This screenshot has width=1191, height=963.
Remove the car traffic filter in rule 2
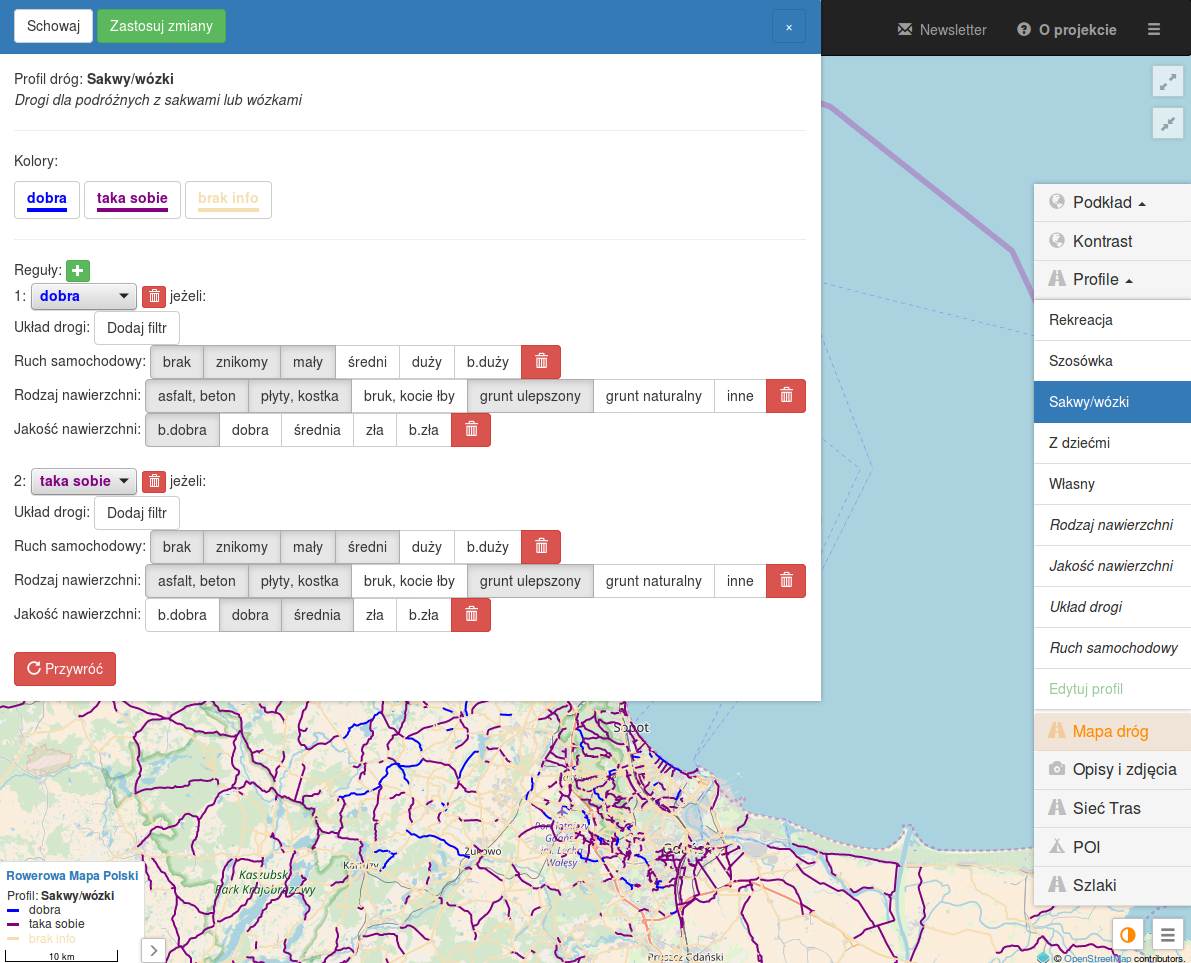pyautogui.click(x=541, y=547)
